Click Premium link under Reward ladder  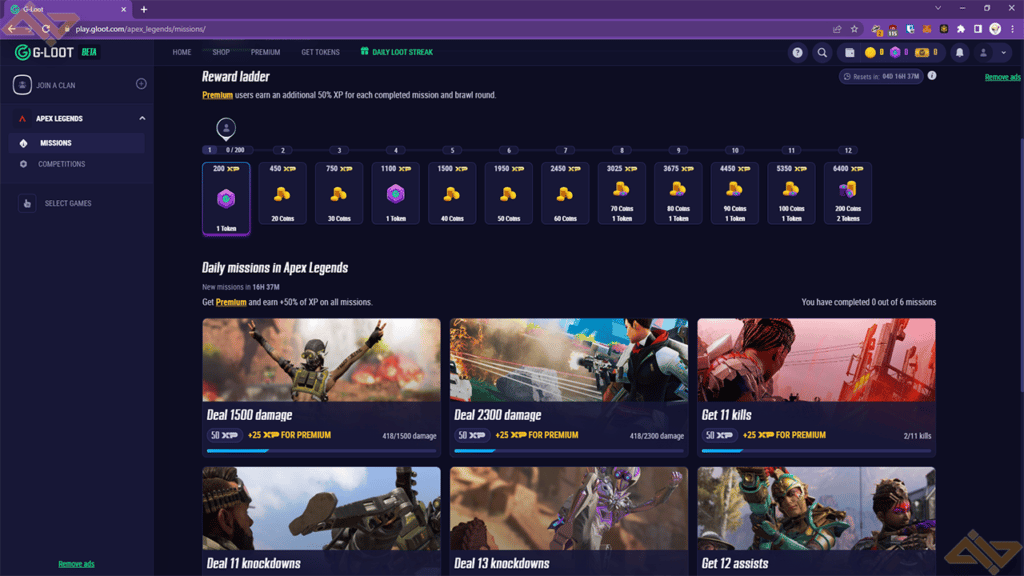tap(217, 95)
